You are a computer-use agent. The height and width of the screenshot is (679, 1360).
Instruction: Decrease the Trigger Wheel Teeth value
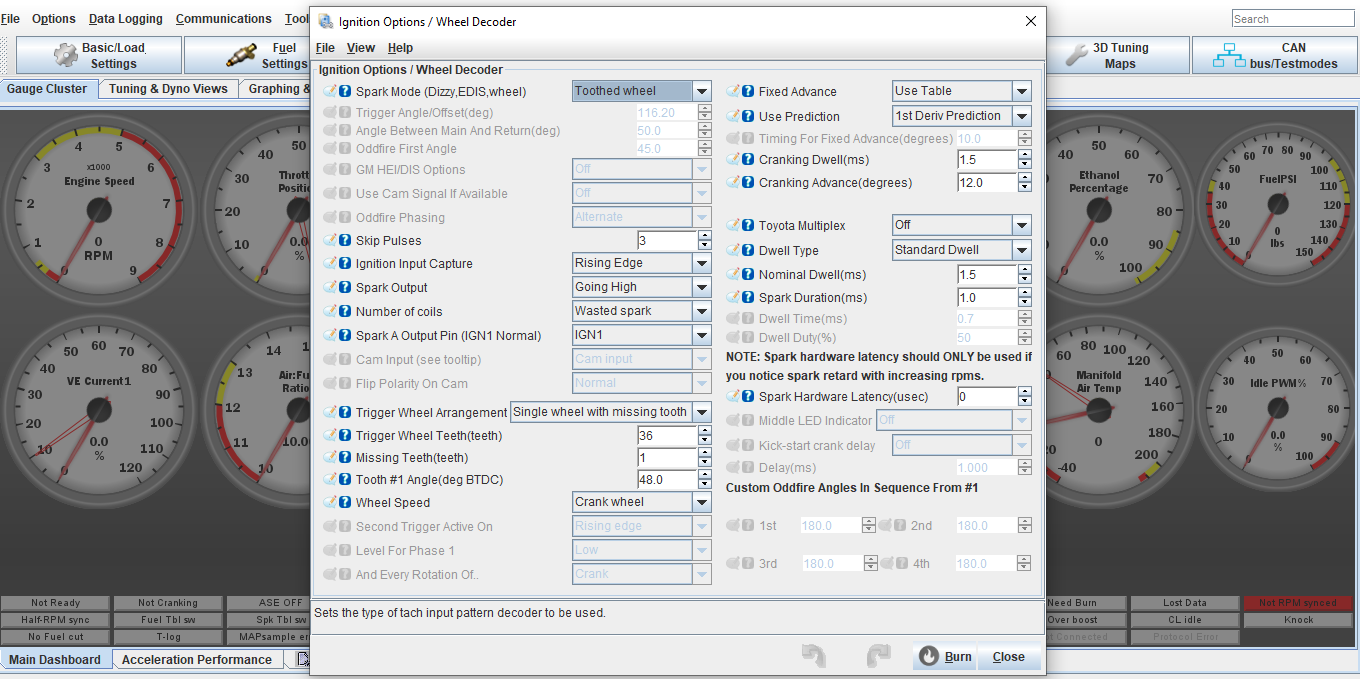coord(705,440)
